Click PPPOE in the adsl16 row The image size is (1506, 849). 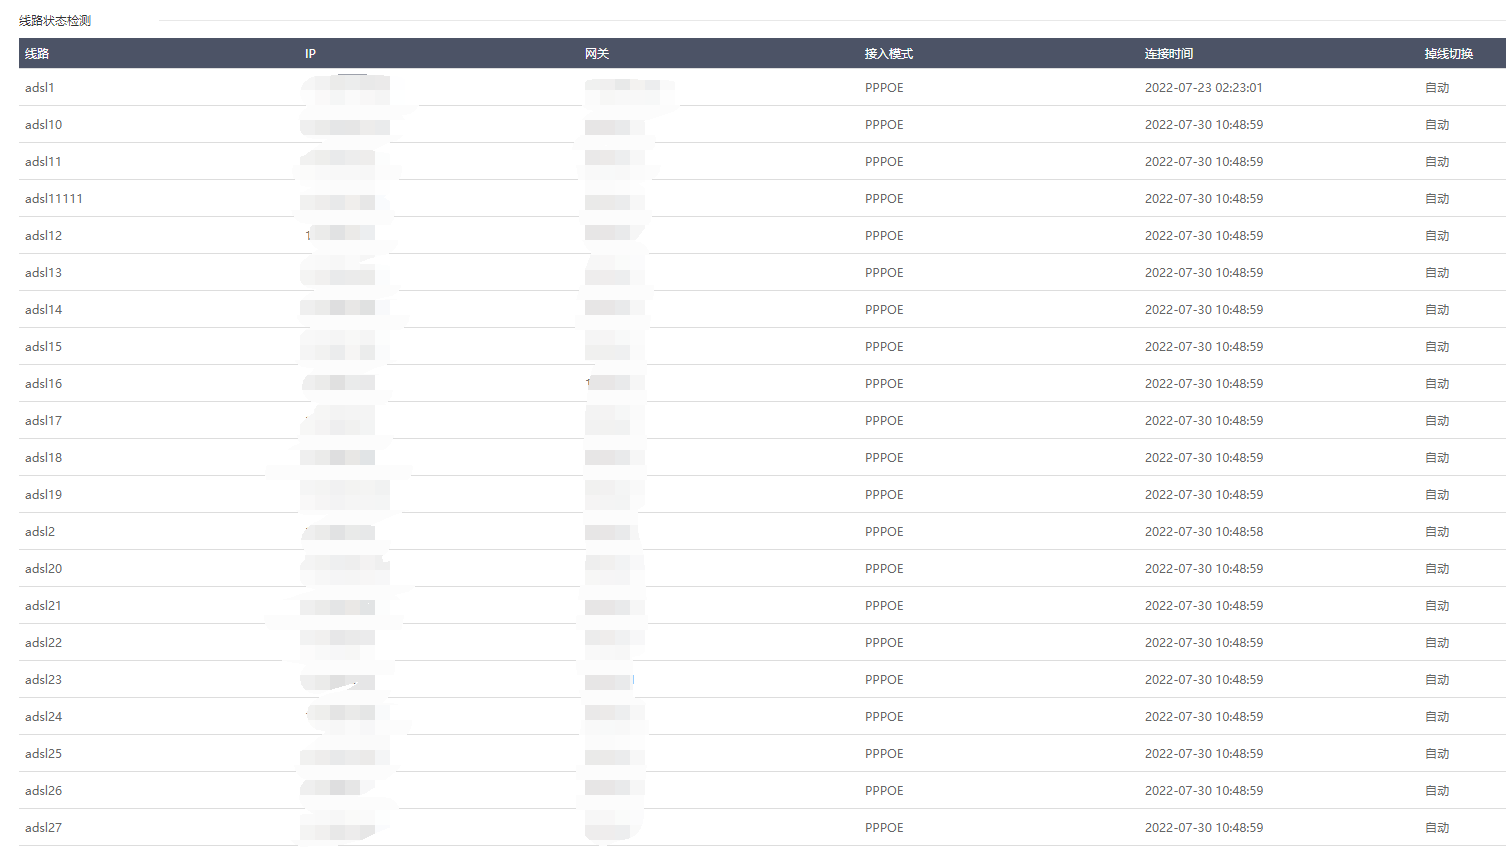click(884, 384)
